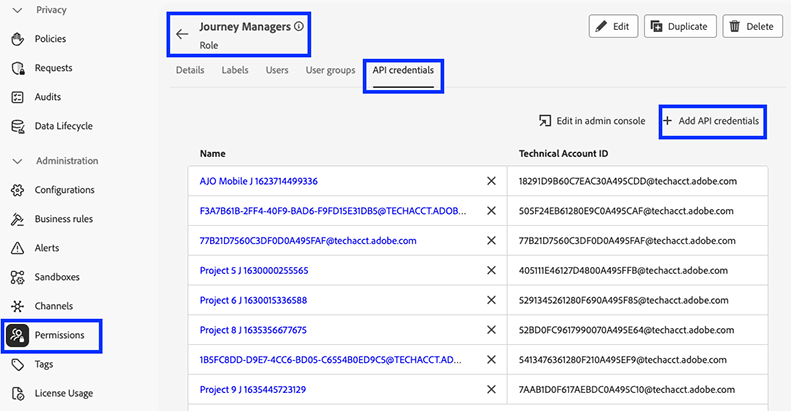
Task: Remove Project 5 credential using X
Action: pyautogui.click(x=491, y=271)
